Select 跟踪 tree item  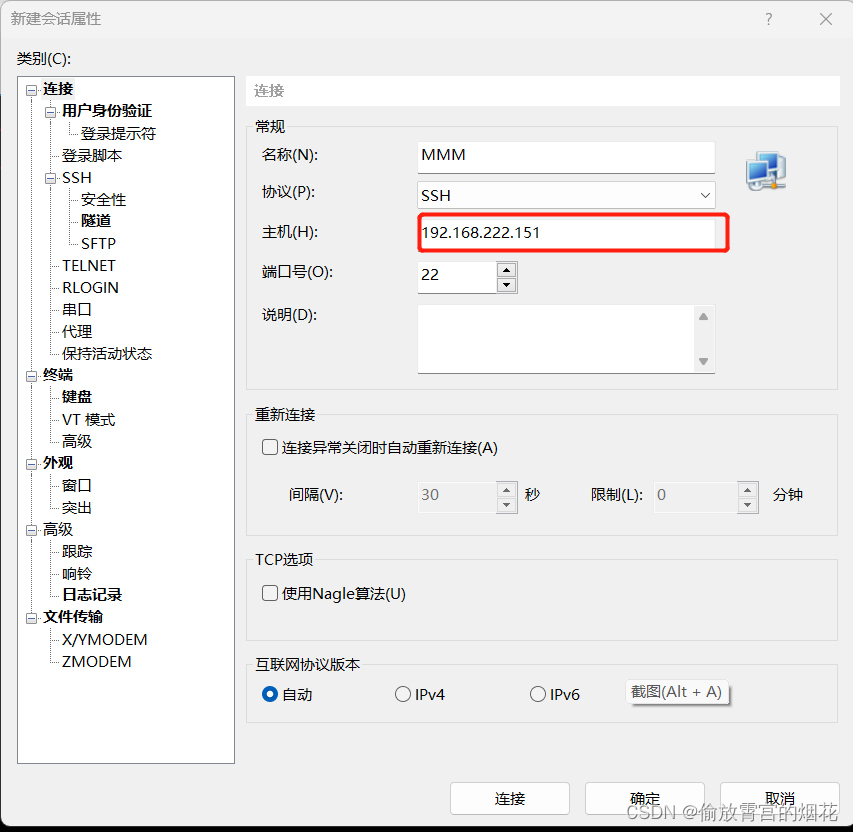click(x=77, y=552)
